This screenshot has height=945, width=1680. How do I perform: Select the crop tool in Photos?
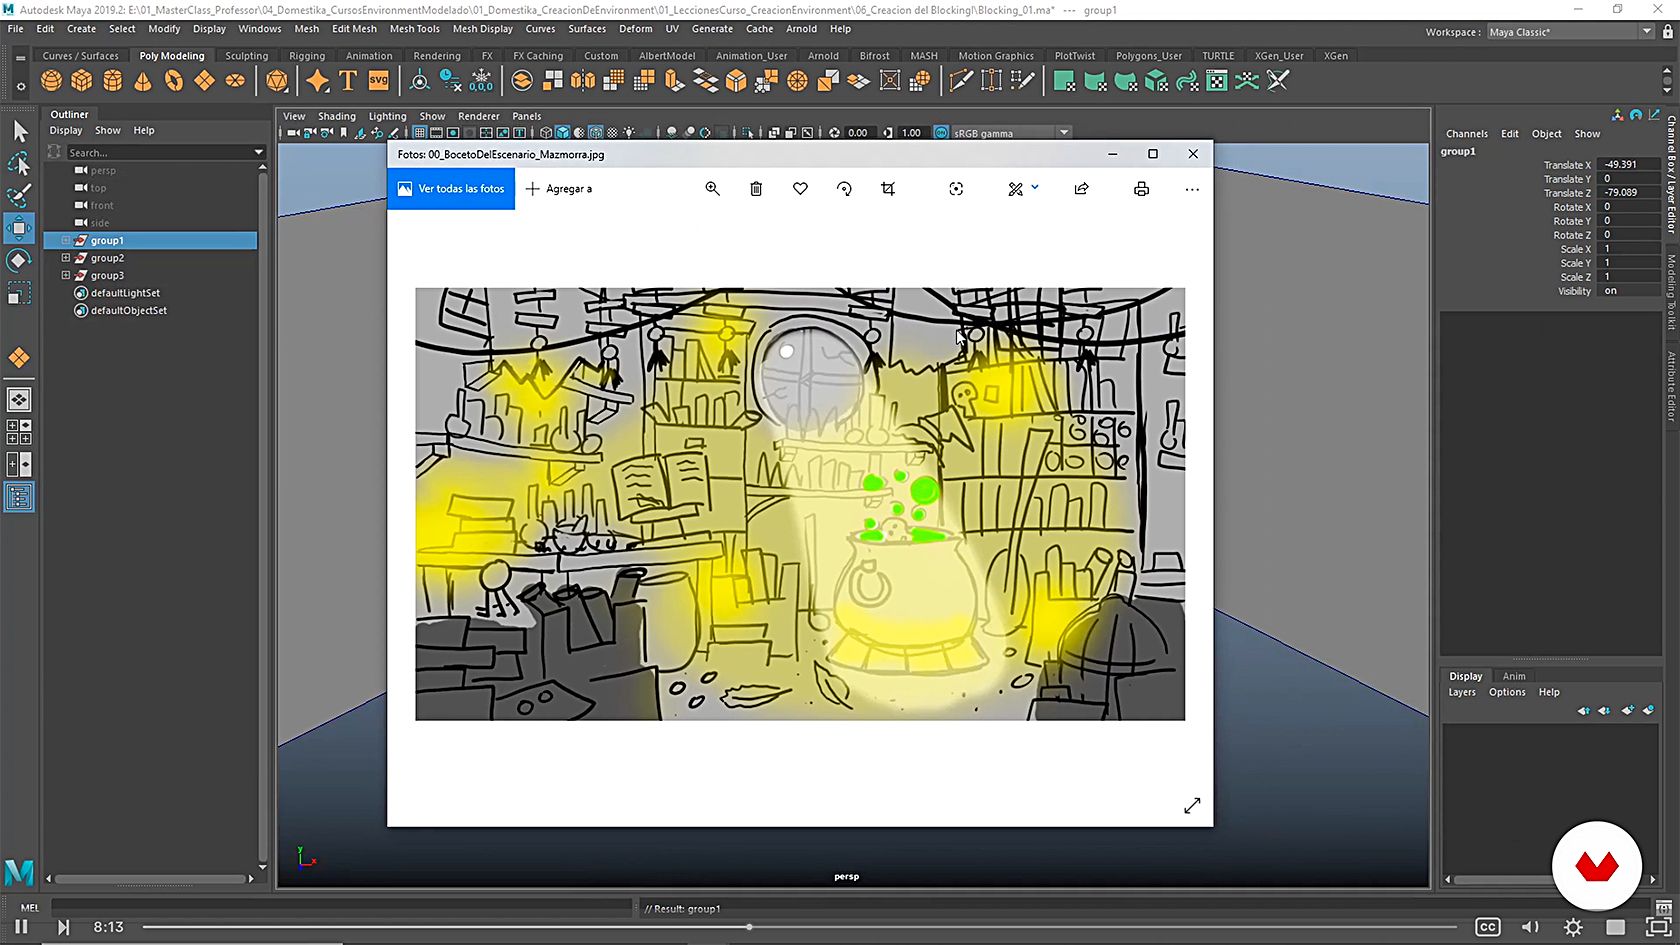pyautogui.click(x=888, y=189)
